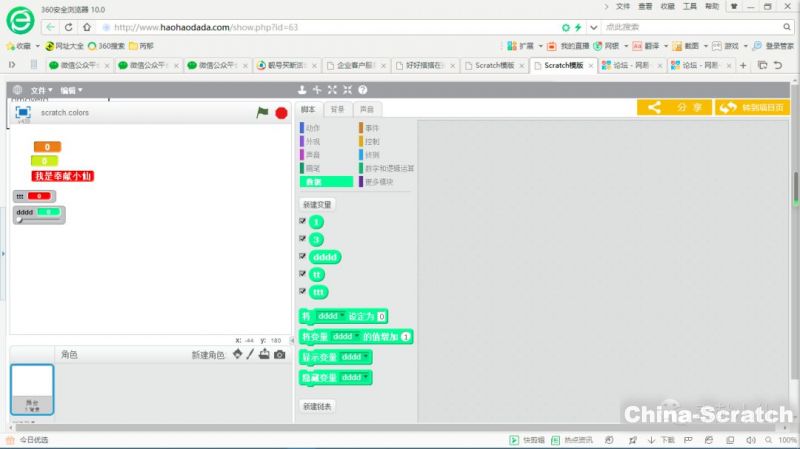Paint a new sprite with brush icon
Screen dimensions: 800x449
tap(251, 355)
